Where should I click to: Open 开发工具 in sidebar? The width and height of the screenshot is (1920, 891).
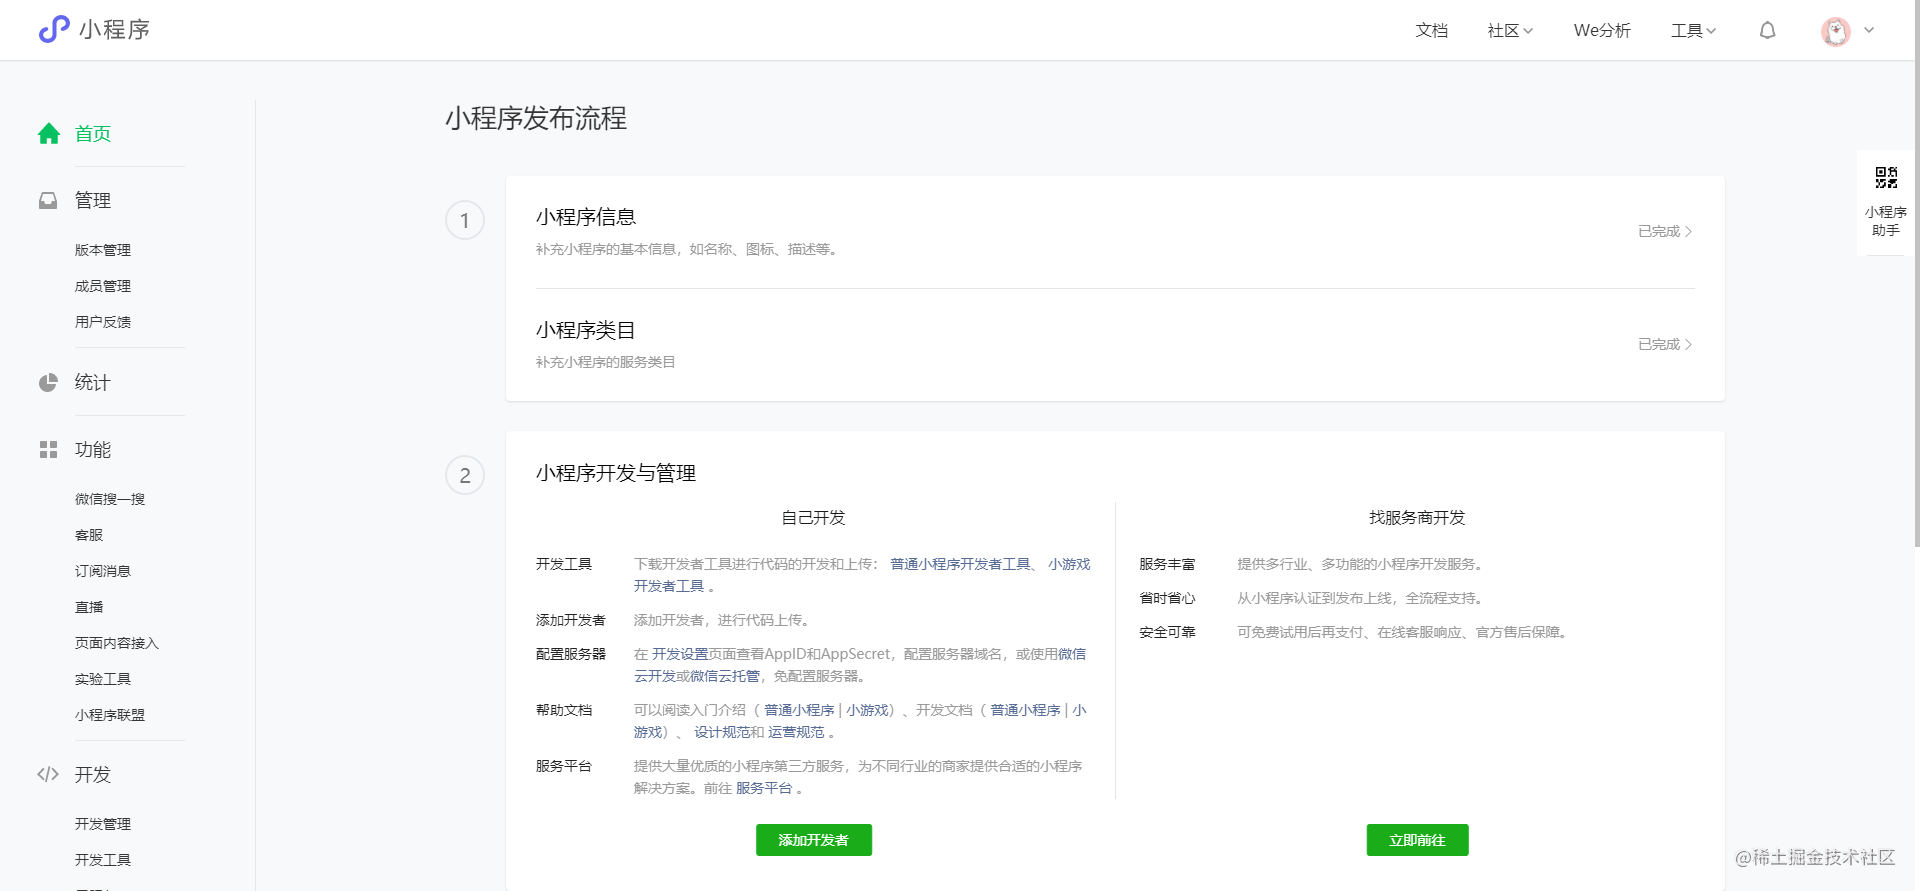click(103, 860)
